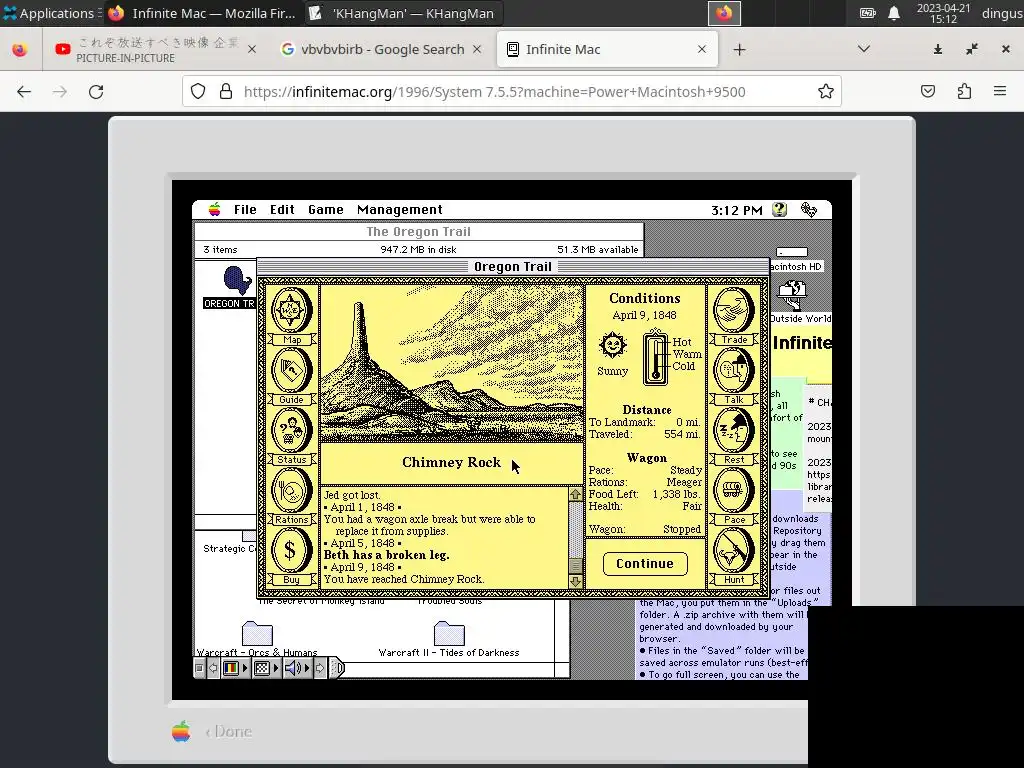Click the Continue button
Image resolution: width=1024 pixels, height=768 pixels.
tap(645, 564)
